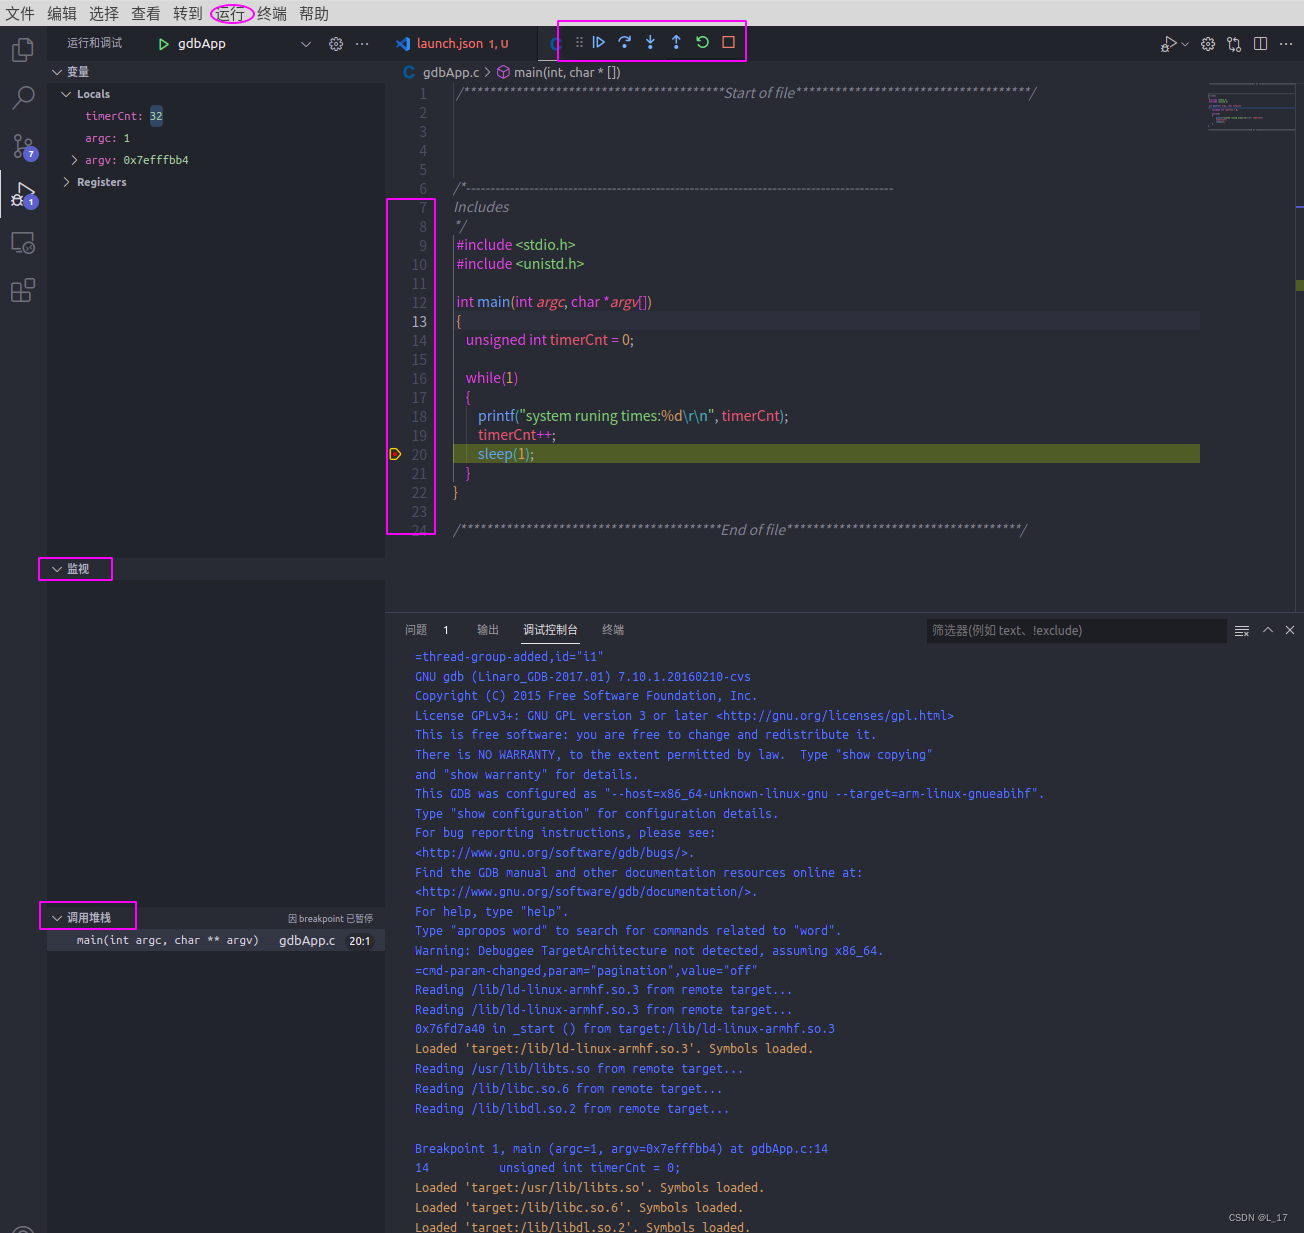Open the Remote Explorer view

[x=22, y=243]
